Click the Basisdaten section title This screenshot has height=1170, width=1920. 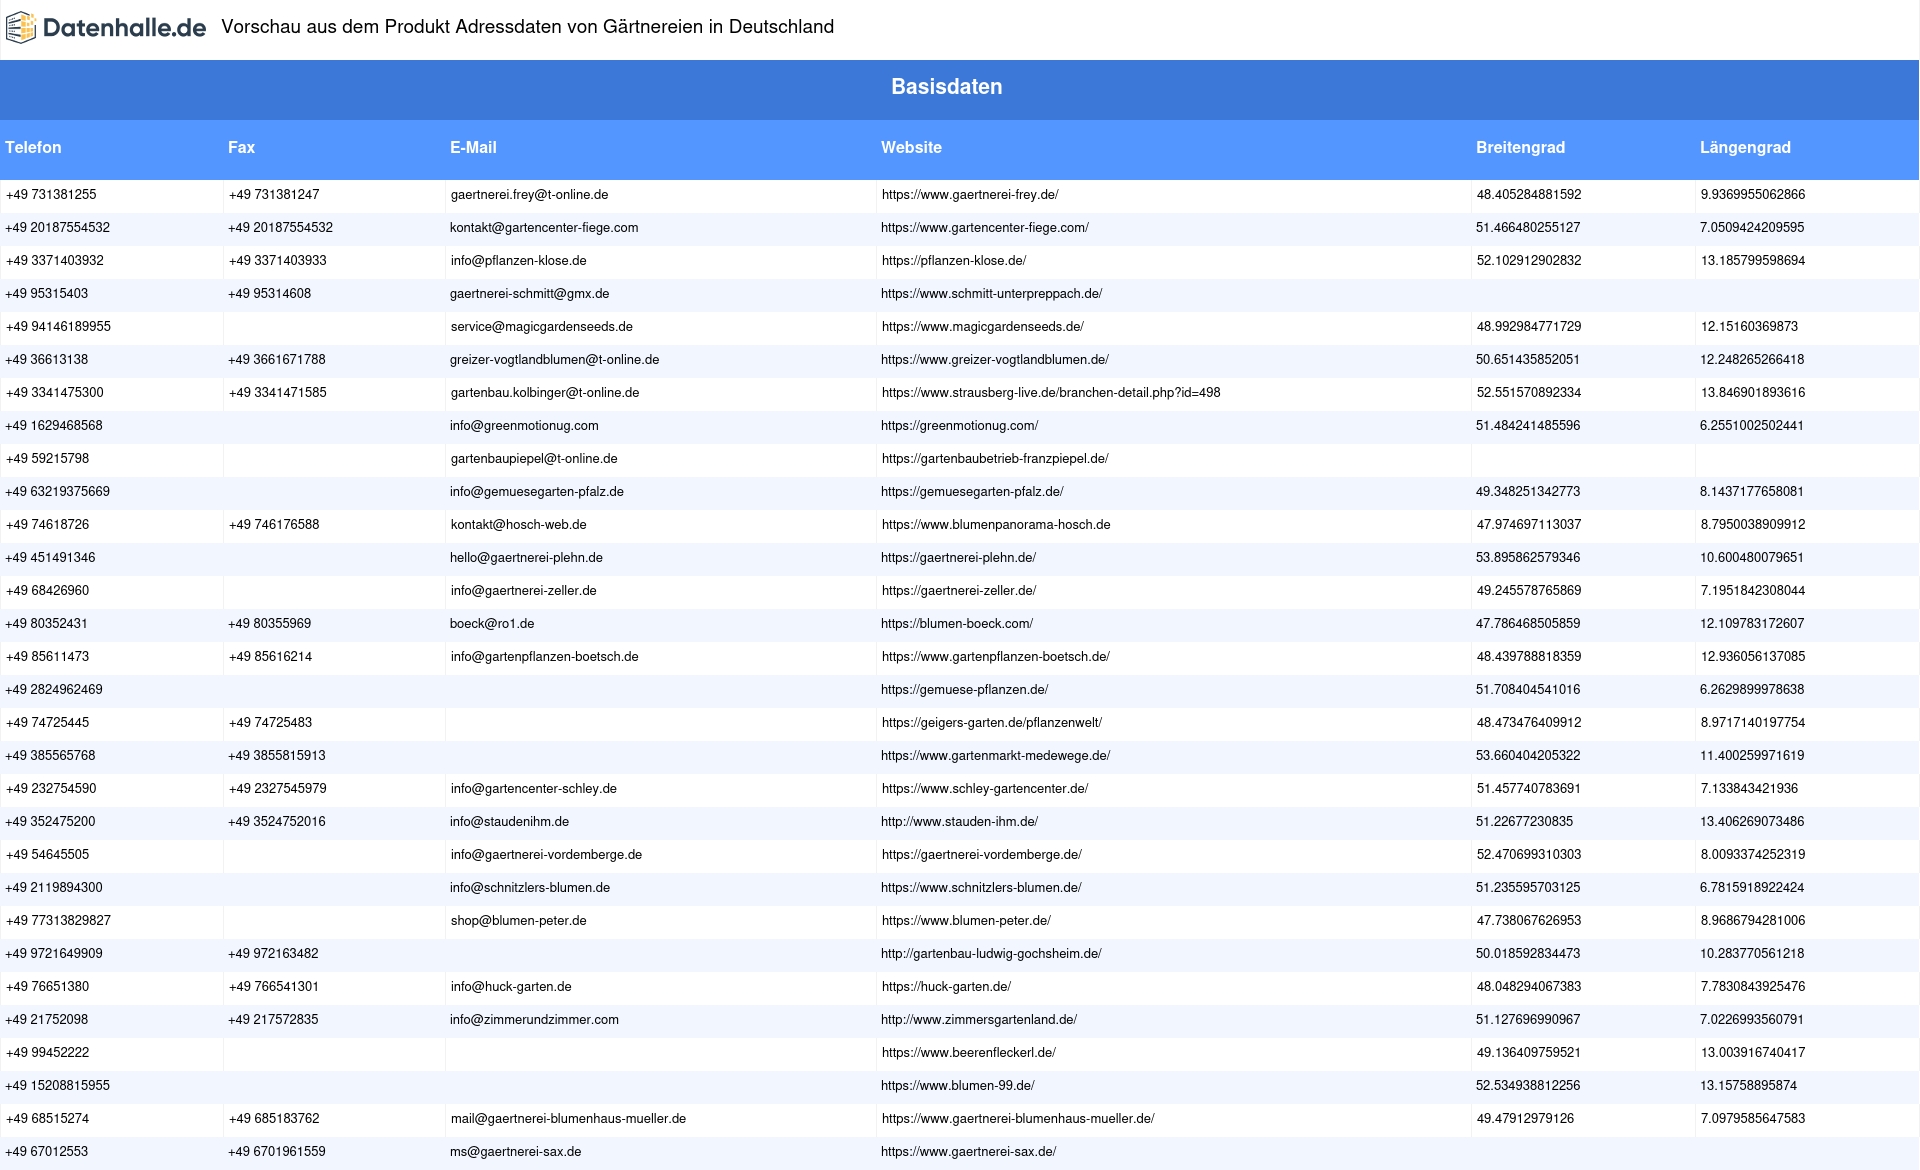(x=947, y=87)
